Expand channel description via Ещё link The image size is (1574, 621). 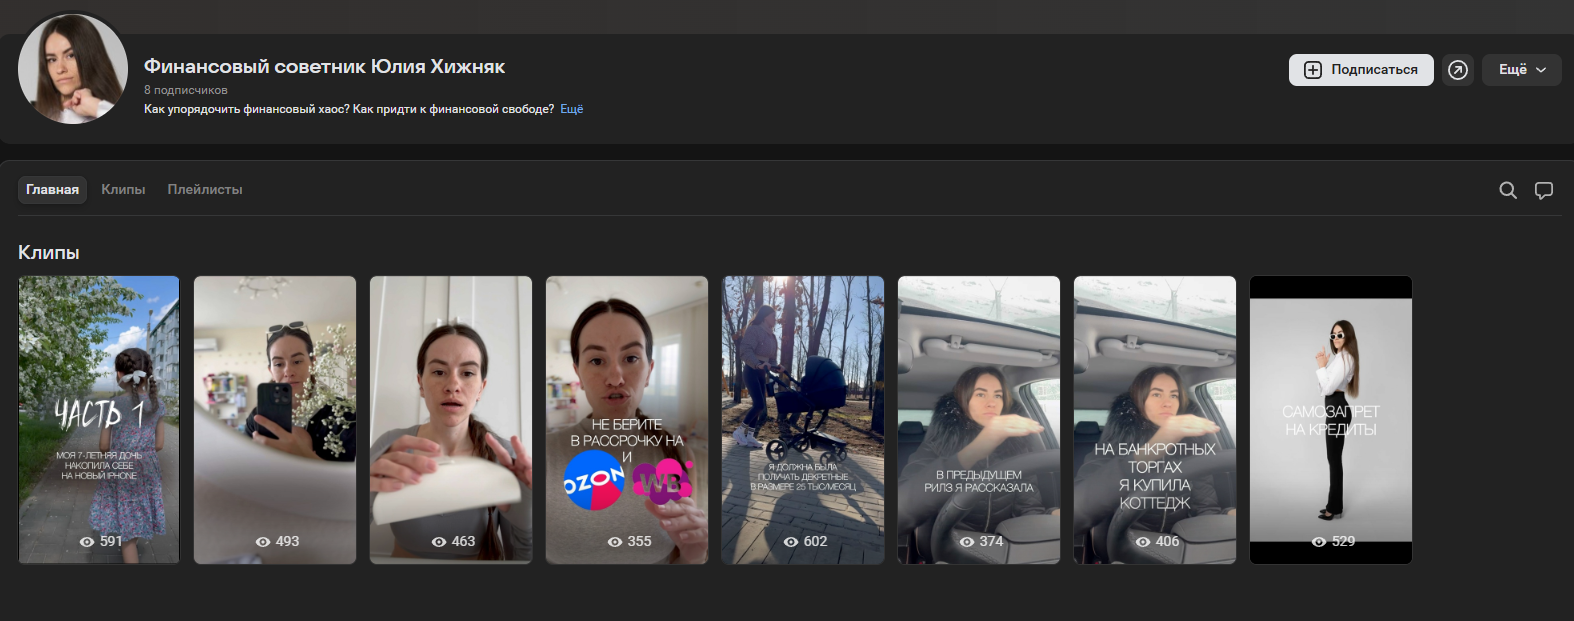571,109
